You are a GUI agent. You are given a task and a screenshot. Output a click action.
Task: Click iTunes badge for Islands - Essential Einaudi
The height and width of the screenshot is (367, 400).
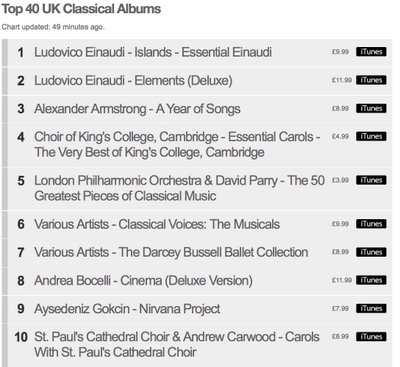(x=371, y=52)
